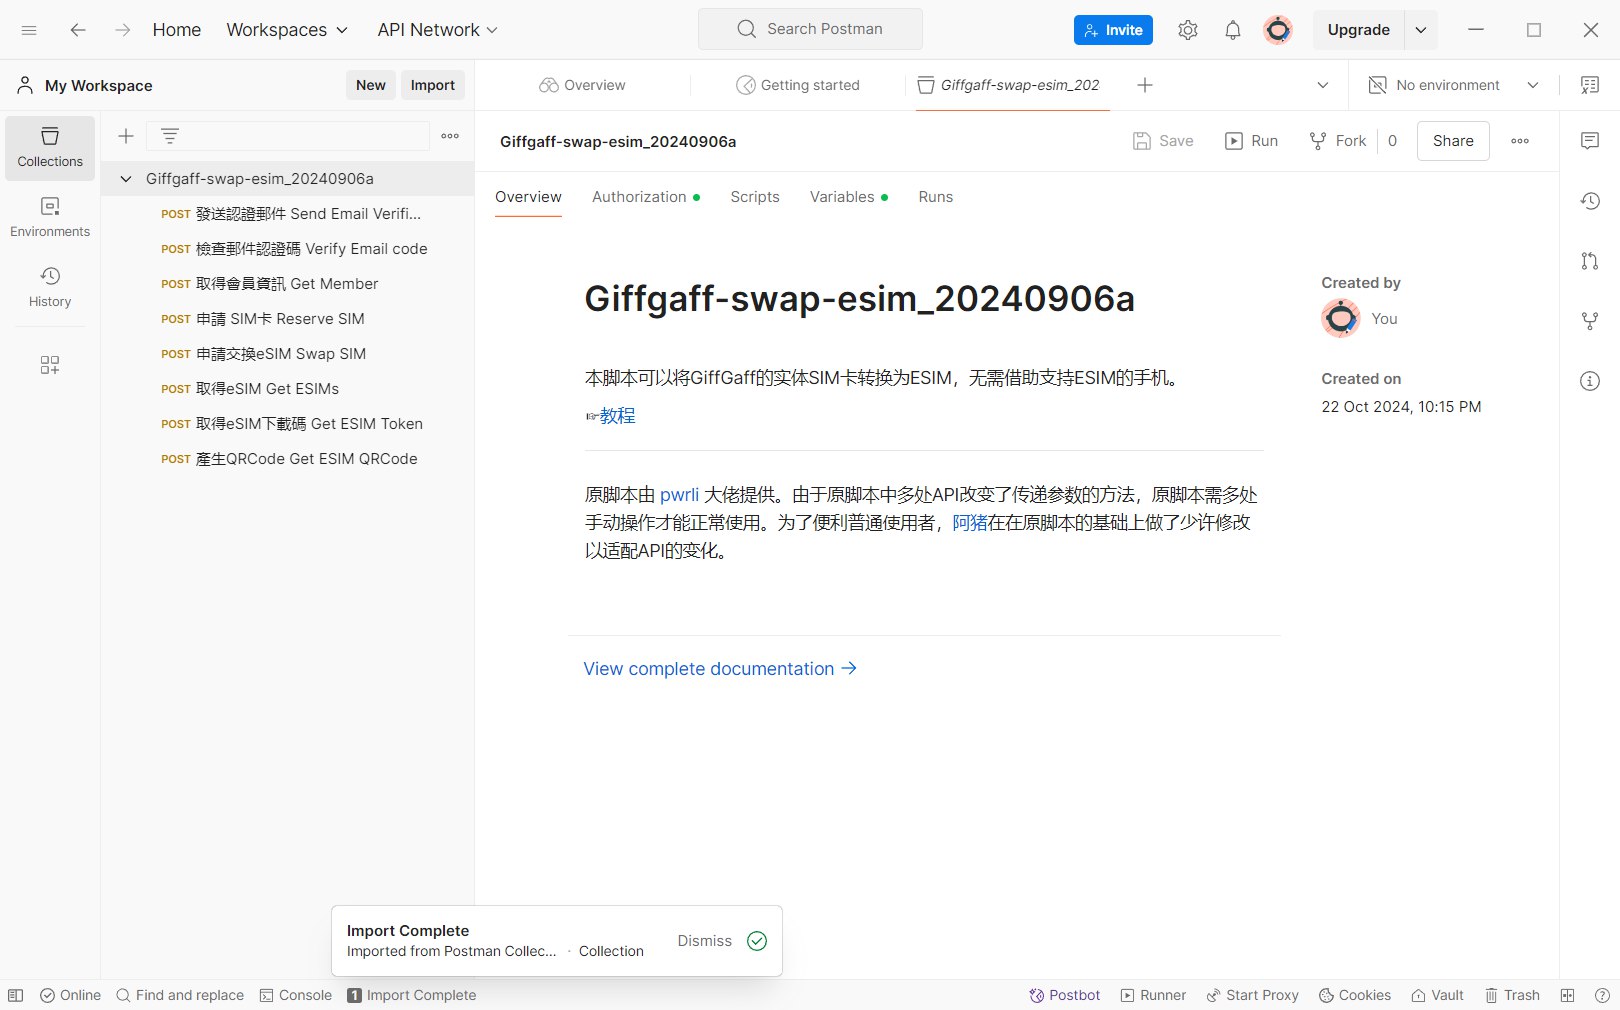
Task: Open Postbot in the status bar
Action: pyautogui.click(x=1065, y=995)
